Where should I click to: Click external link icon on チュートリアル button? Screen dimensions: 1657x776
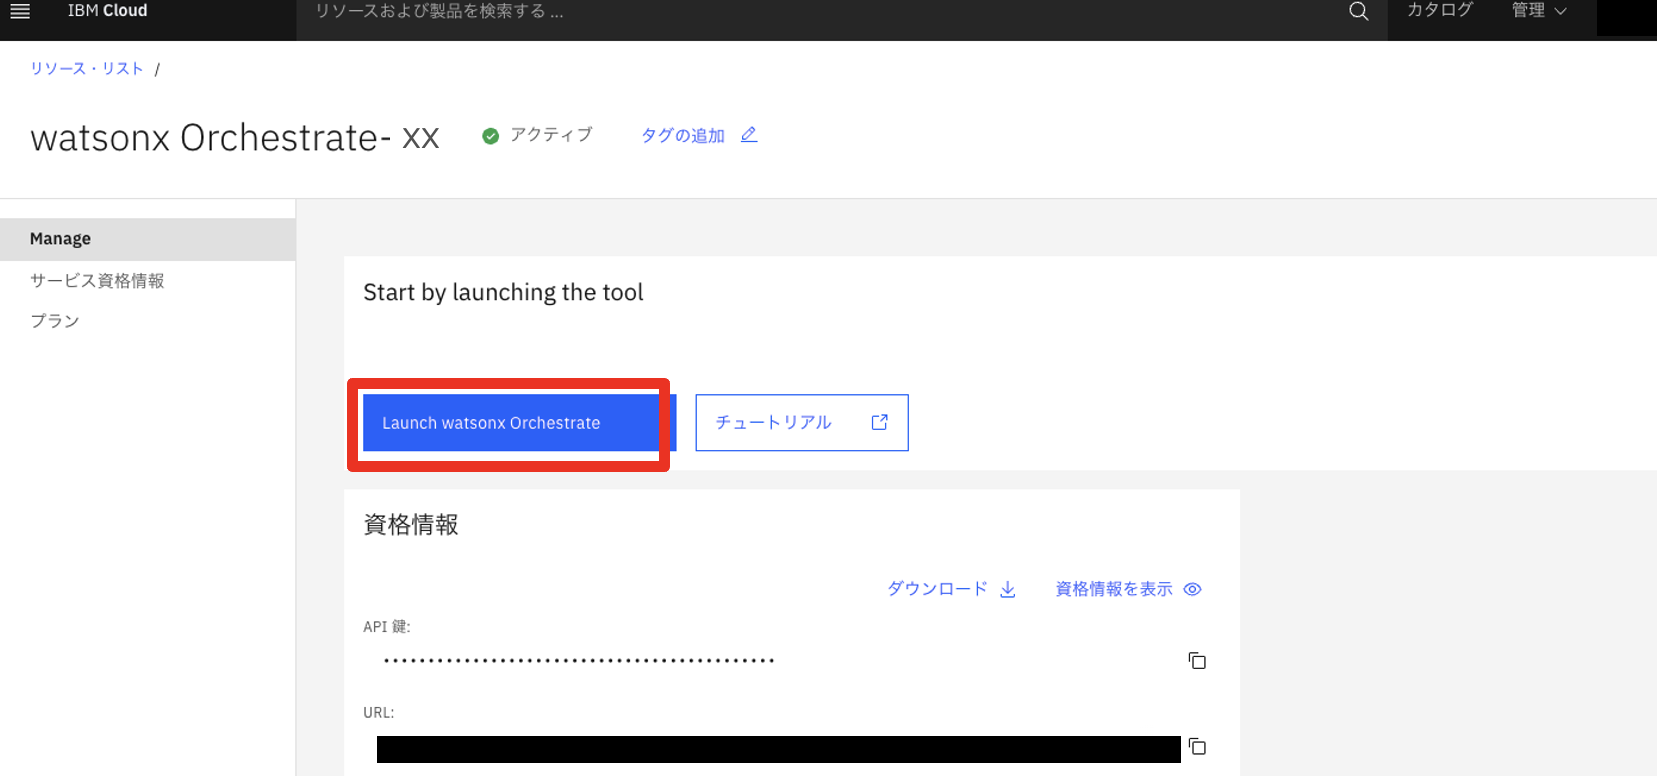[x=879, y=423]
